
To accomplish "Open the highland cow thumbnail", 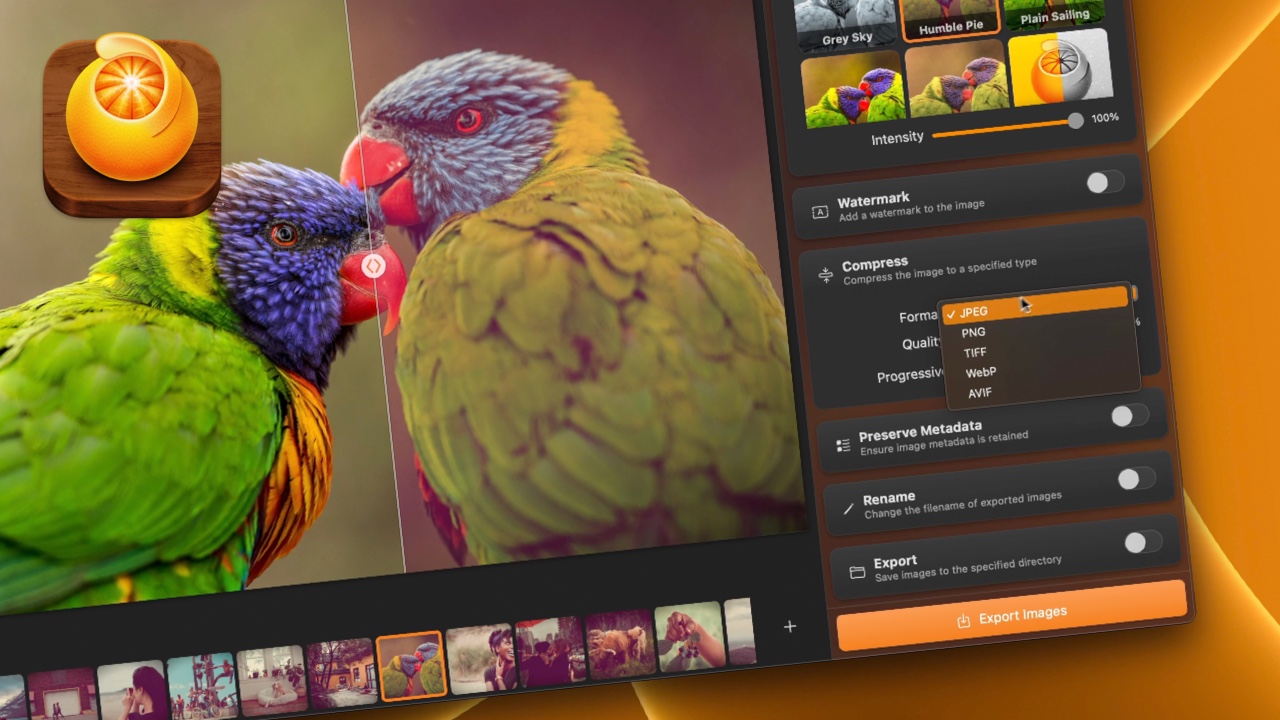I will (x=620, y=643).
